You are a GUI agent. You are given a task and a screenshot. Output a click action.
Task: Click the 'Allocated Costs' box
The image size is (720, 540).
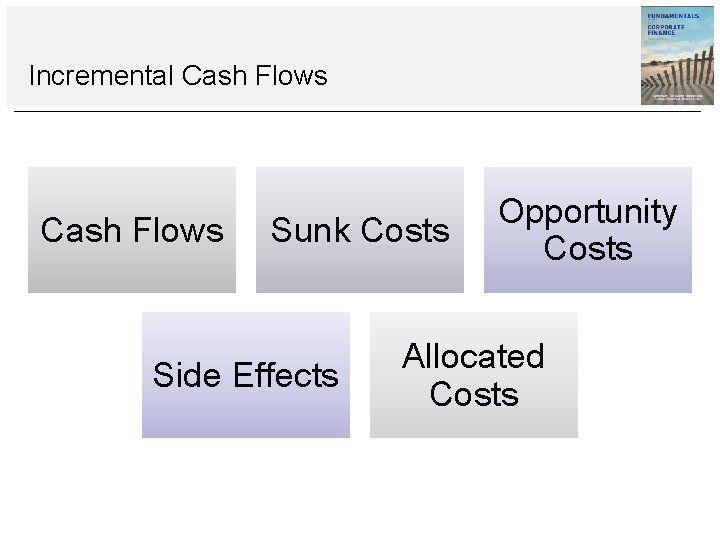coord(474,375)
